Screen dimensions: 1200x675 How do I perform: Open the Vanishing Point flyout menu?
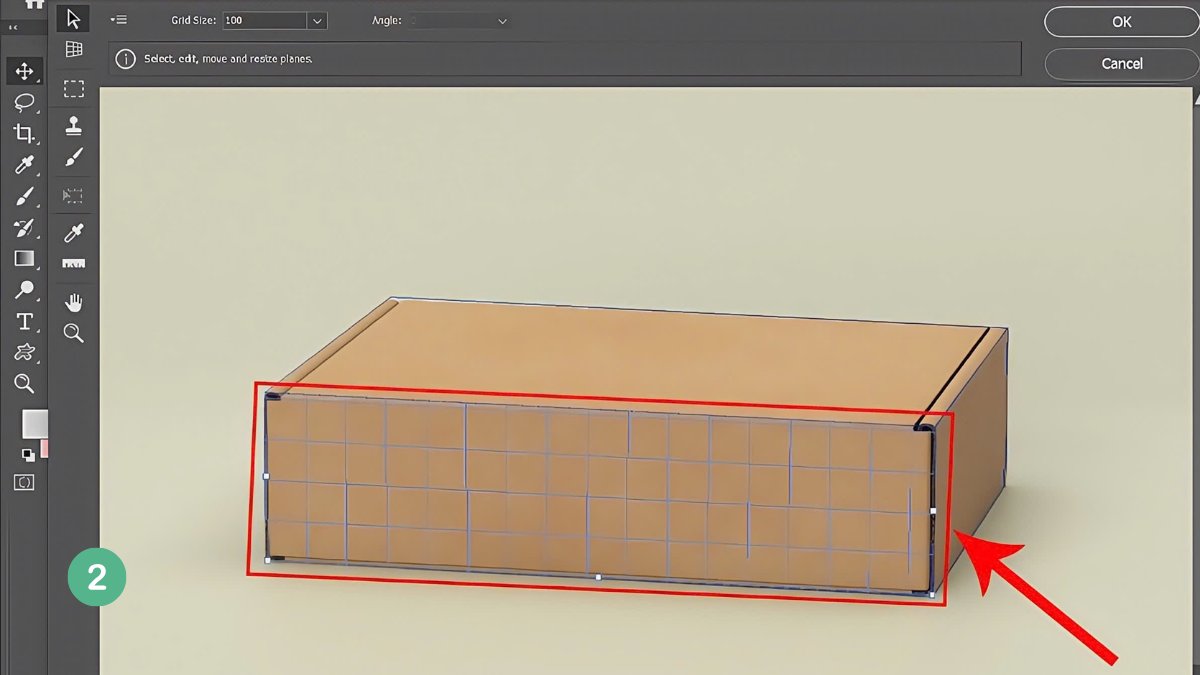pyautogui.click(x=119, y=19)
